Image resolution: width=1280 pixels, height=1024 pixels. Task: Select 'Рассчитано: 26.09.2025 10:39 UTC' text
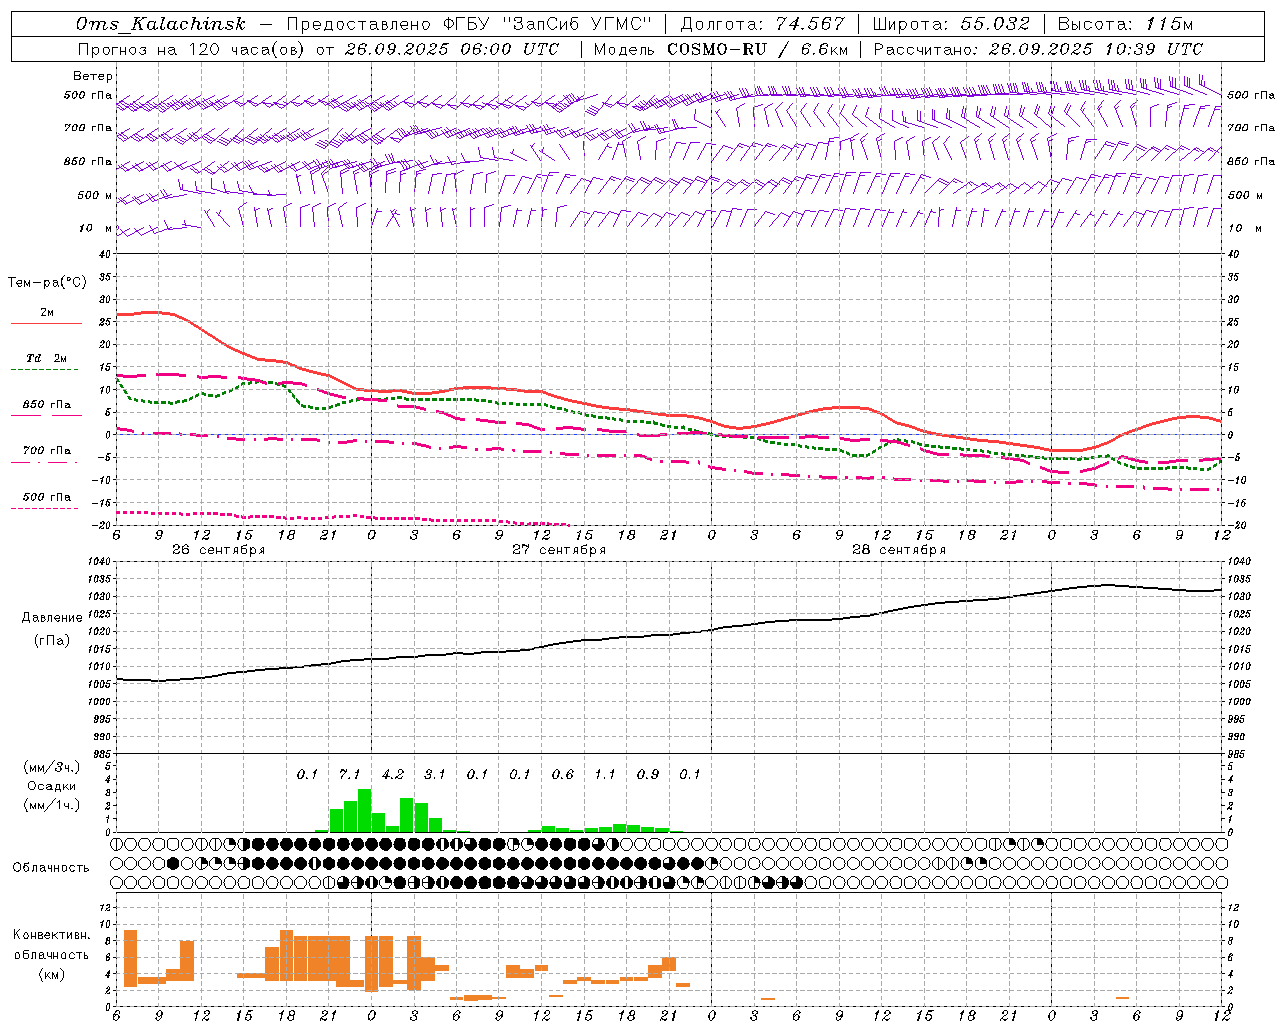coord(1038,49)
